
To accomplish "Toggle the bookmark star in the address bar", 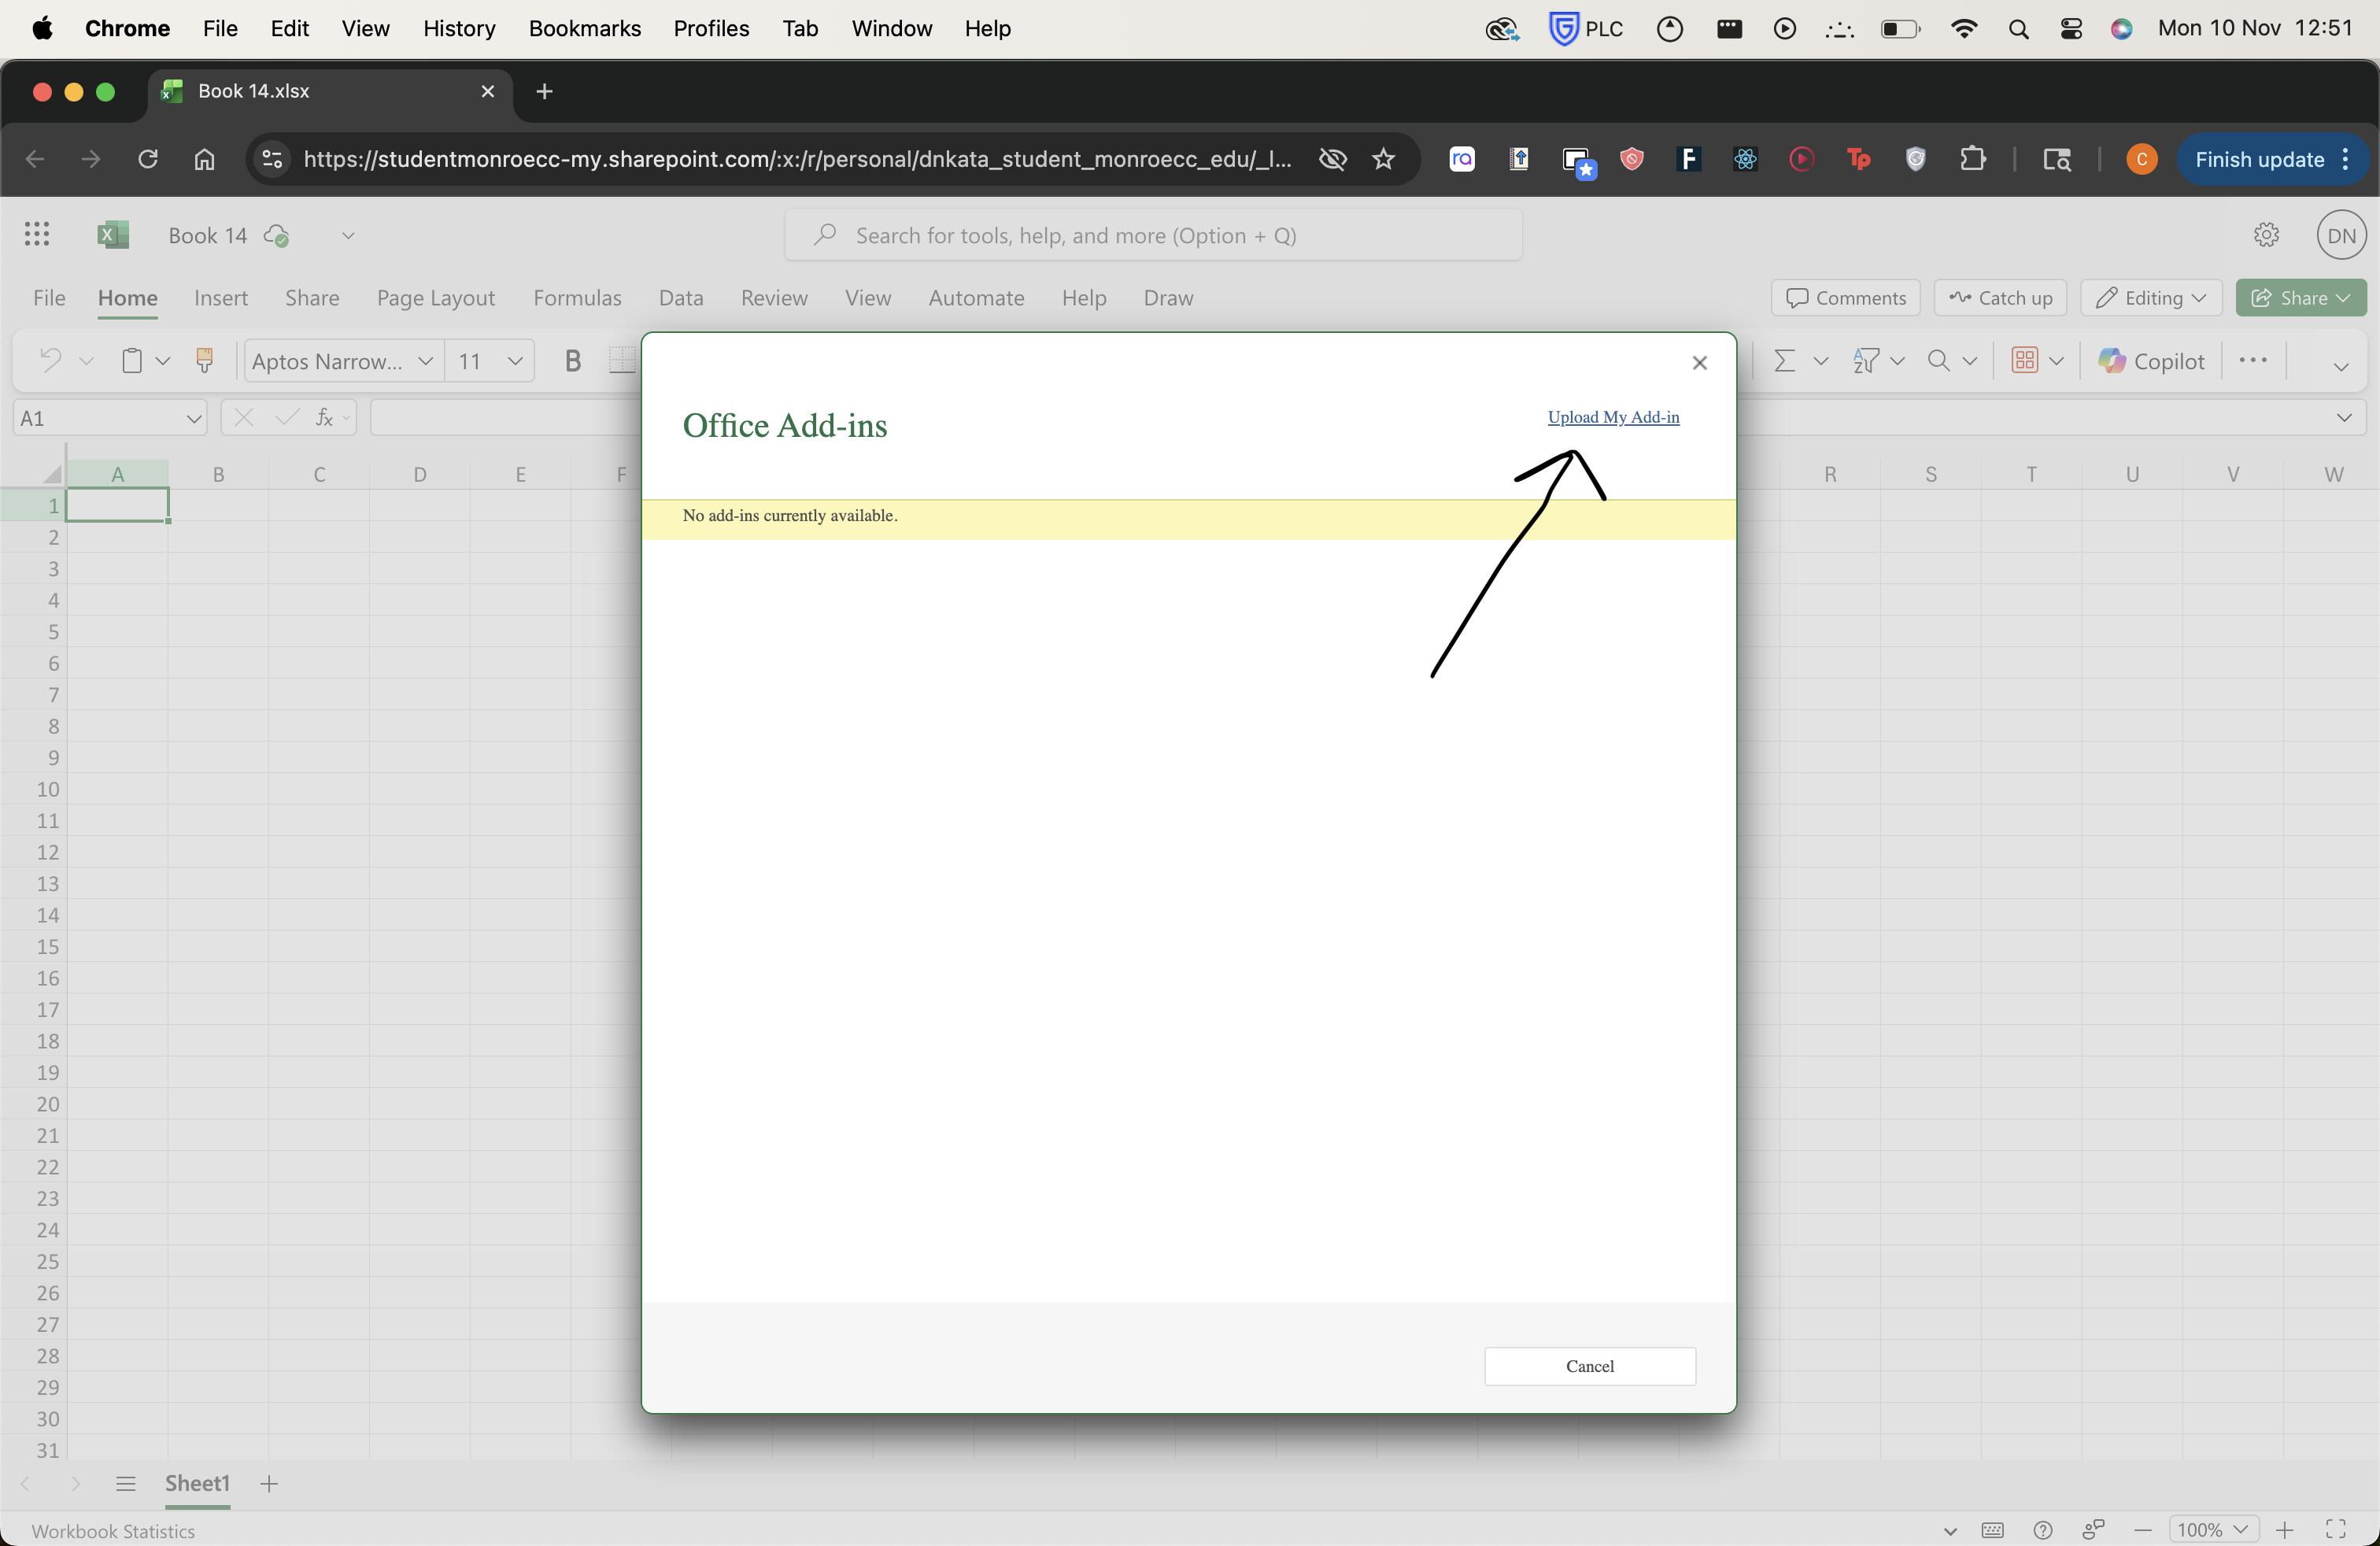I will pyautogui.click(x=1383, y=159).
